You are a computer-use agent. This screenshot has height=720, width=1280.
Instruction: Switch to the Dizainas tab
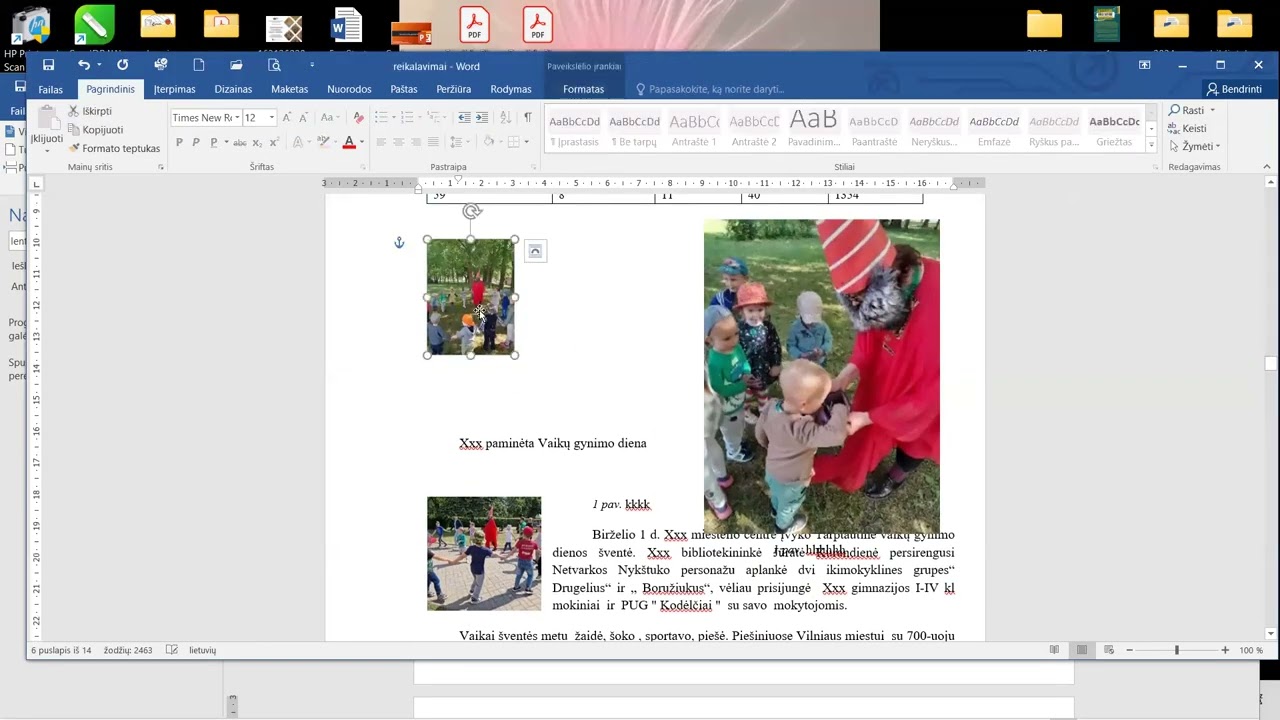(x=233, y=89)
